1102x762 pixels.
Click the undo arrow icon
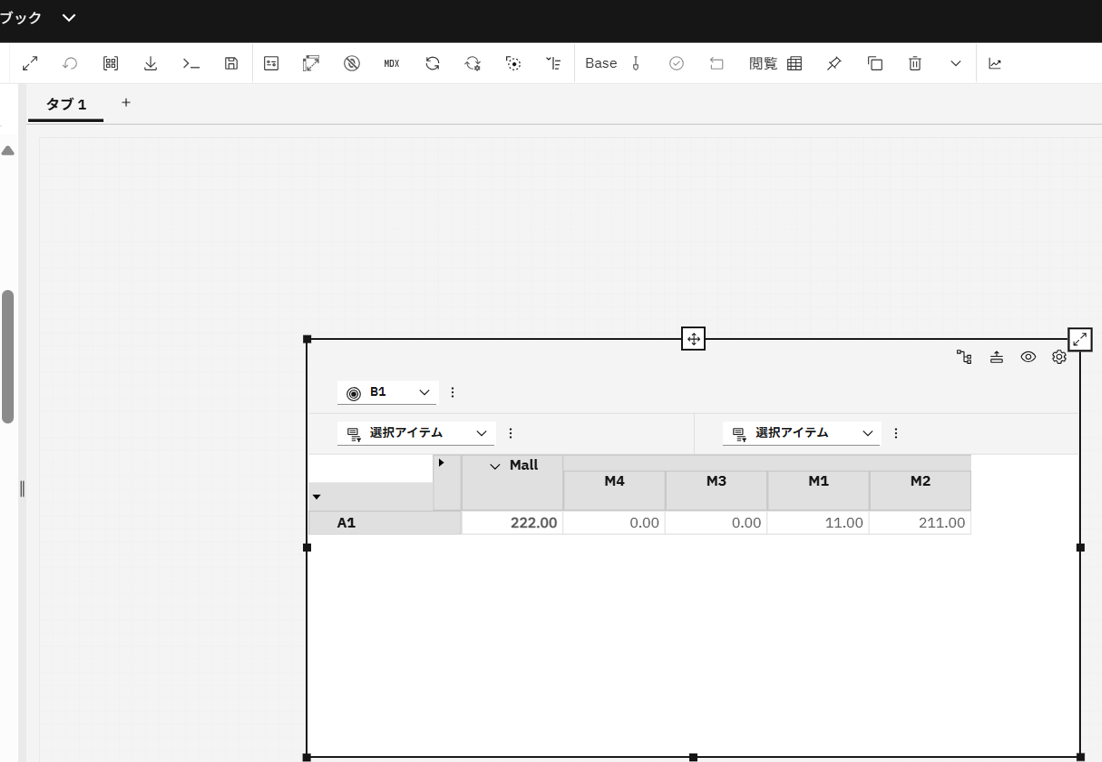(70, 63)
